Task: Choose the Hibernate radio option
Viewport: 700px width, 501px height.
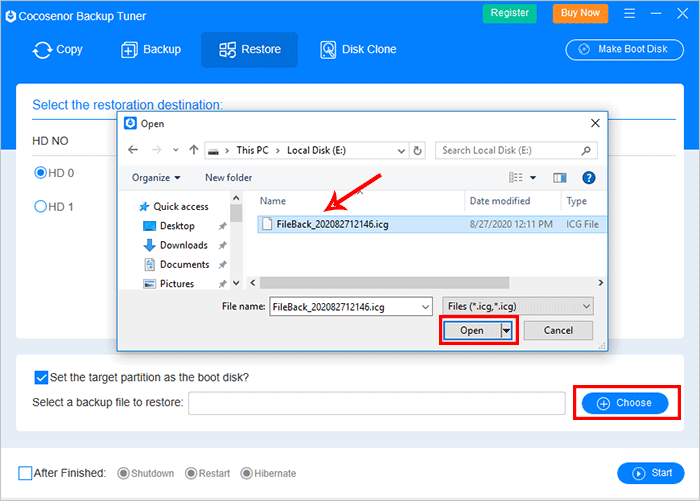Action: click(x=246, y=473)
